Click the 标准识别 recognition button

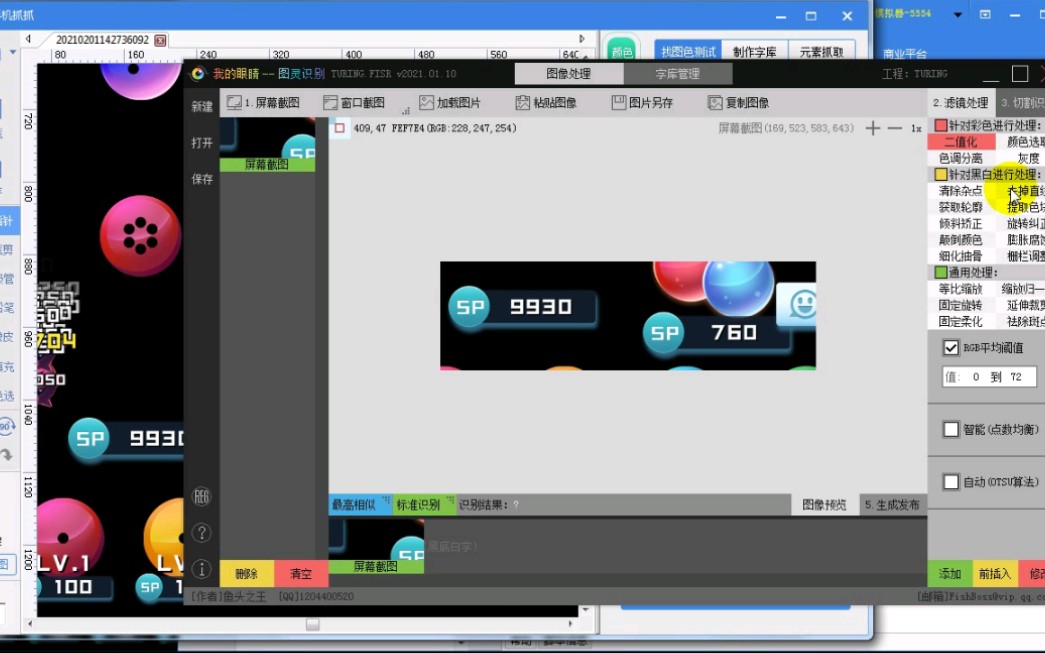[x=423, y=504]
